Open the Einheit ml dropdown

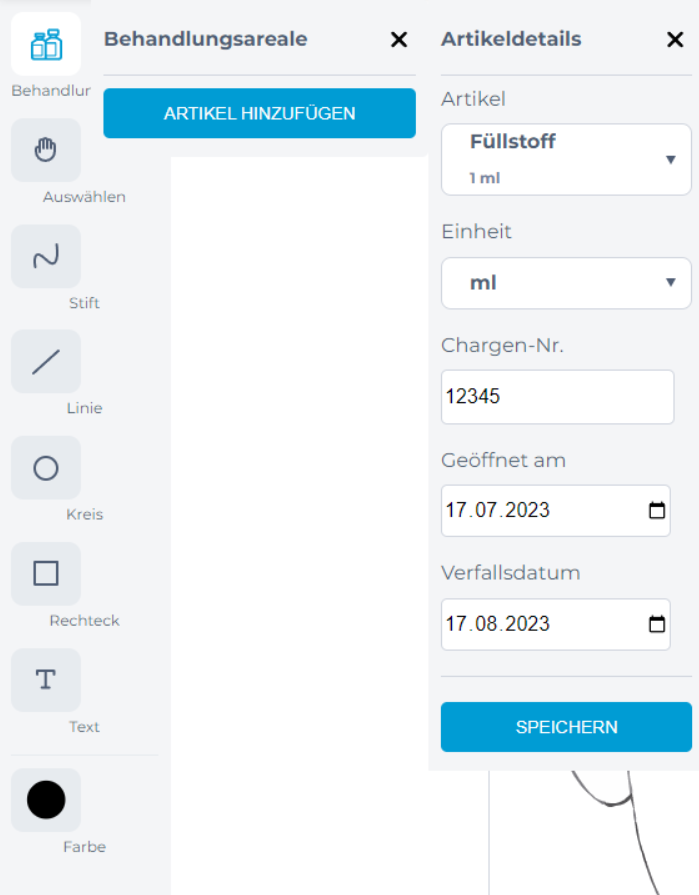coord(566,283)
